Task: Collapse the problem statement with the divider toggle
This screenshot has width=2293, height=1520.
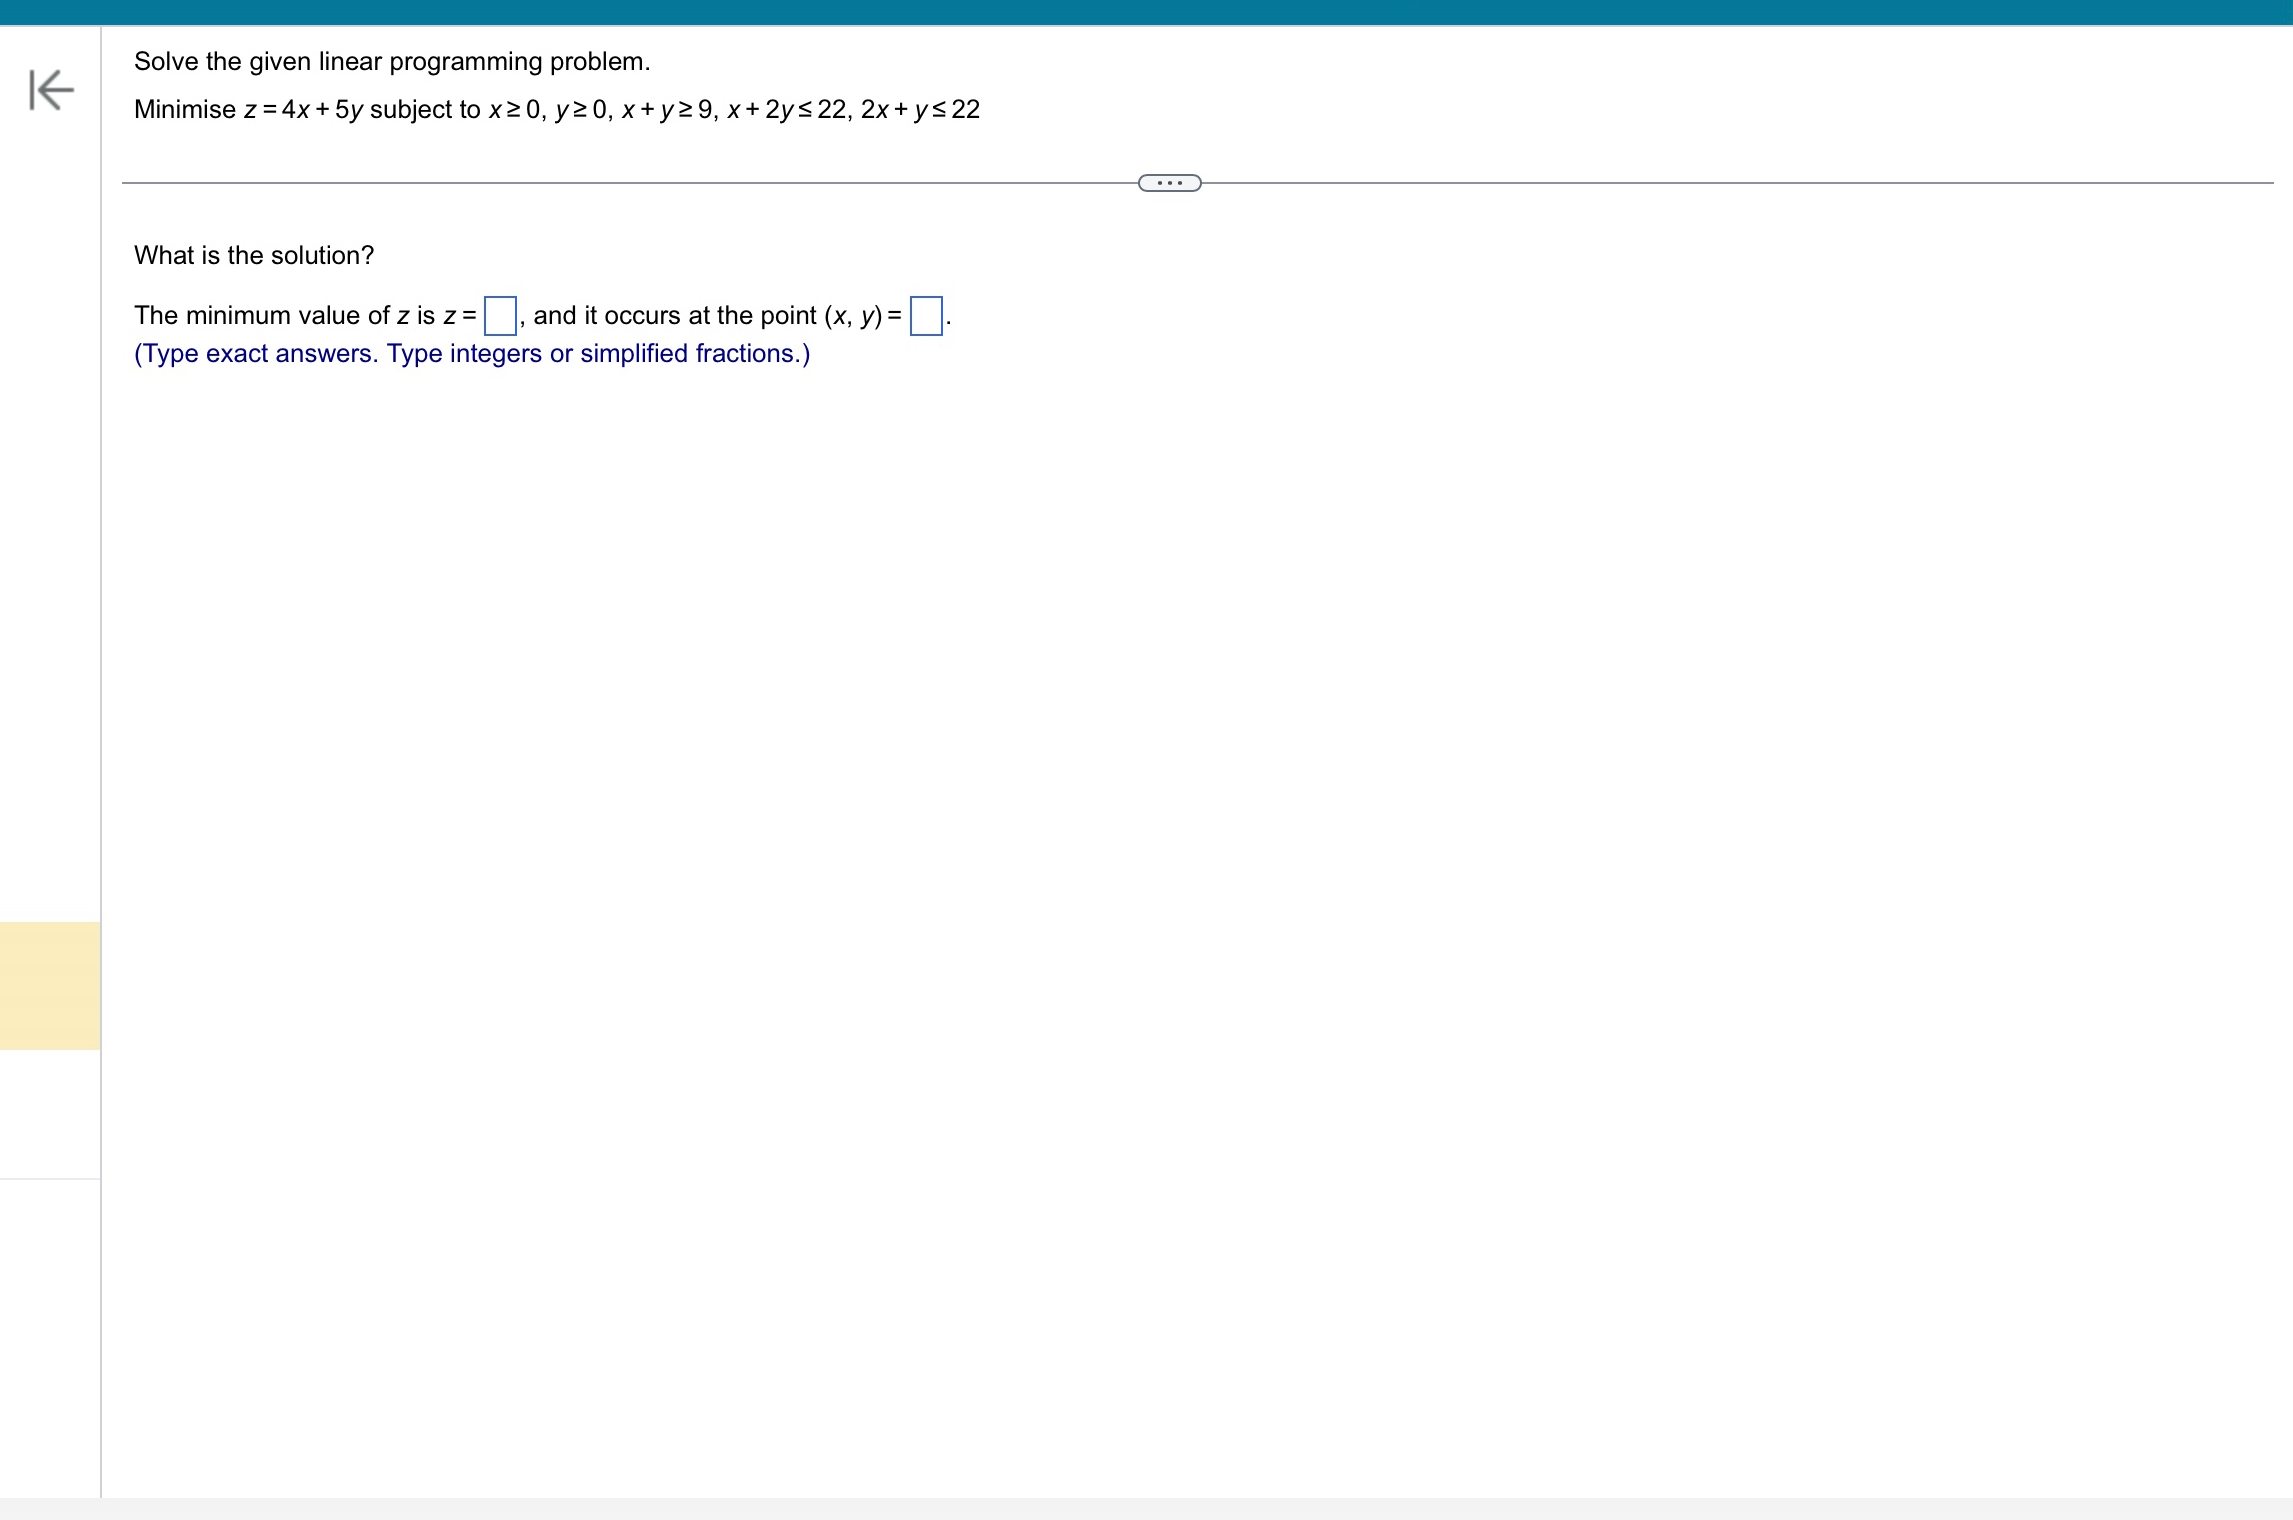Action: click(1170, 182)
